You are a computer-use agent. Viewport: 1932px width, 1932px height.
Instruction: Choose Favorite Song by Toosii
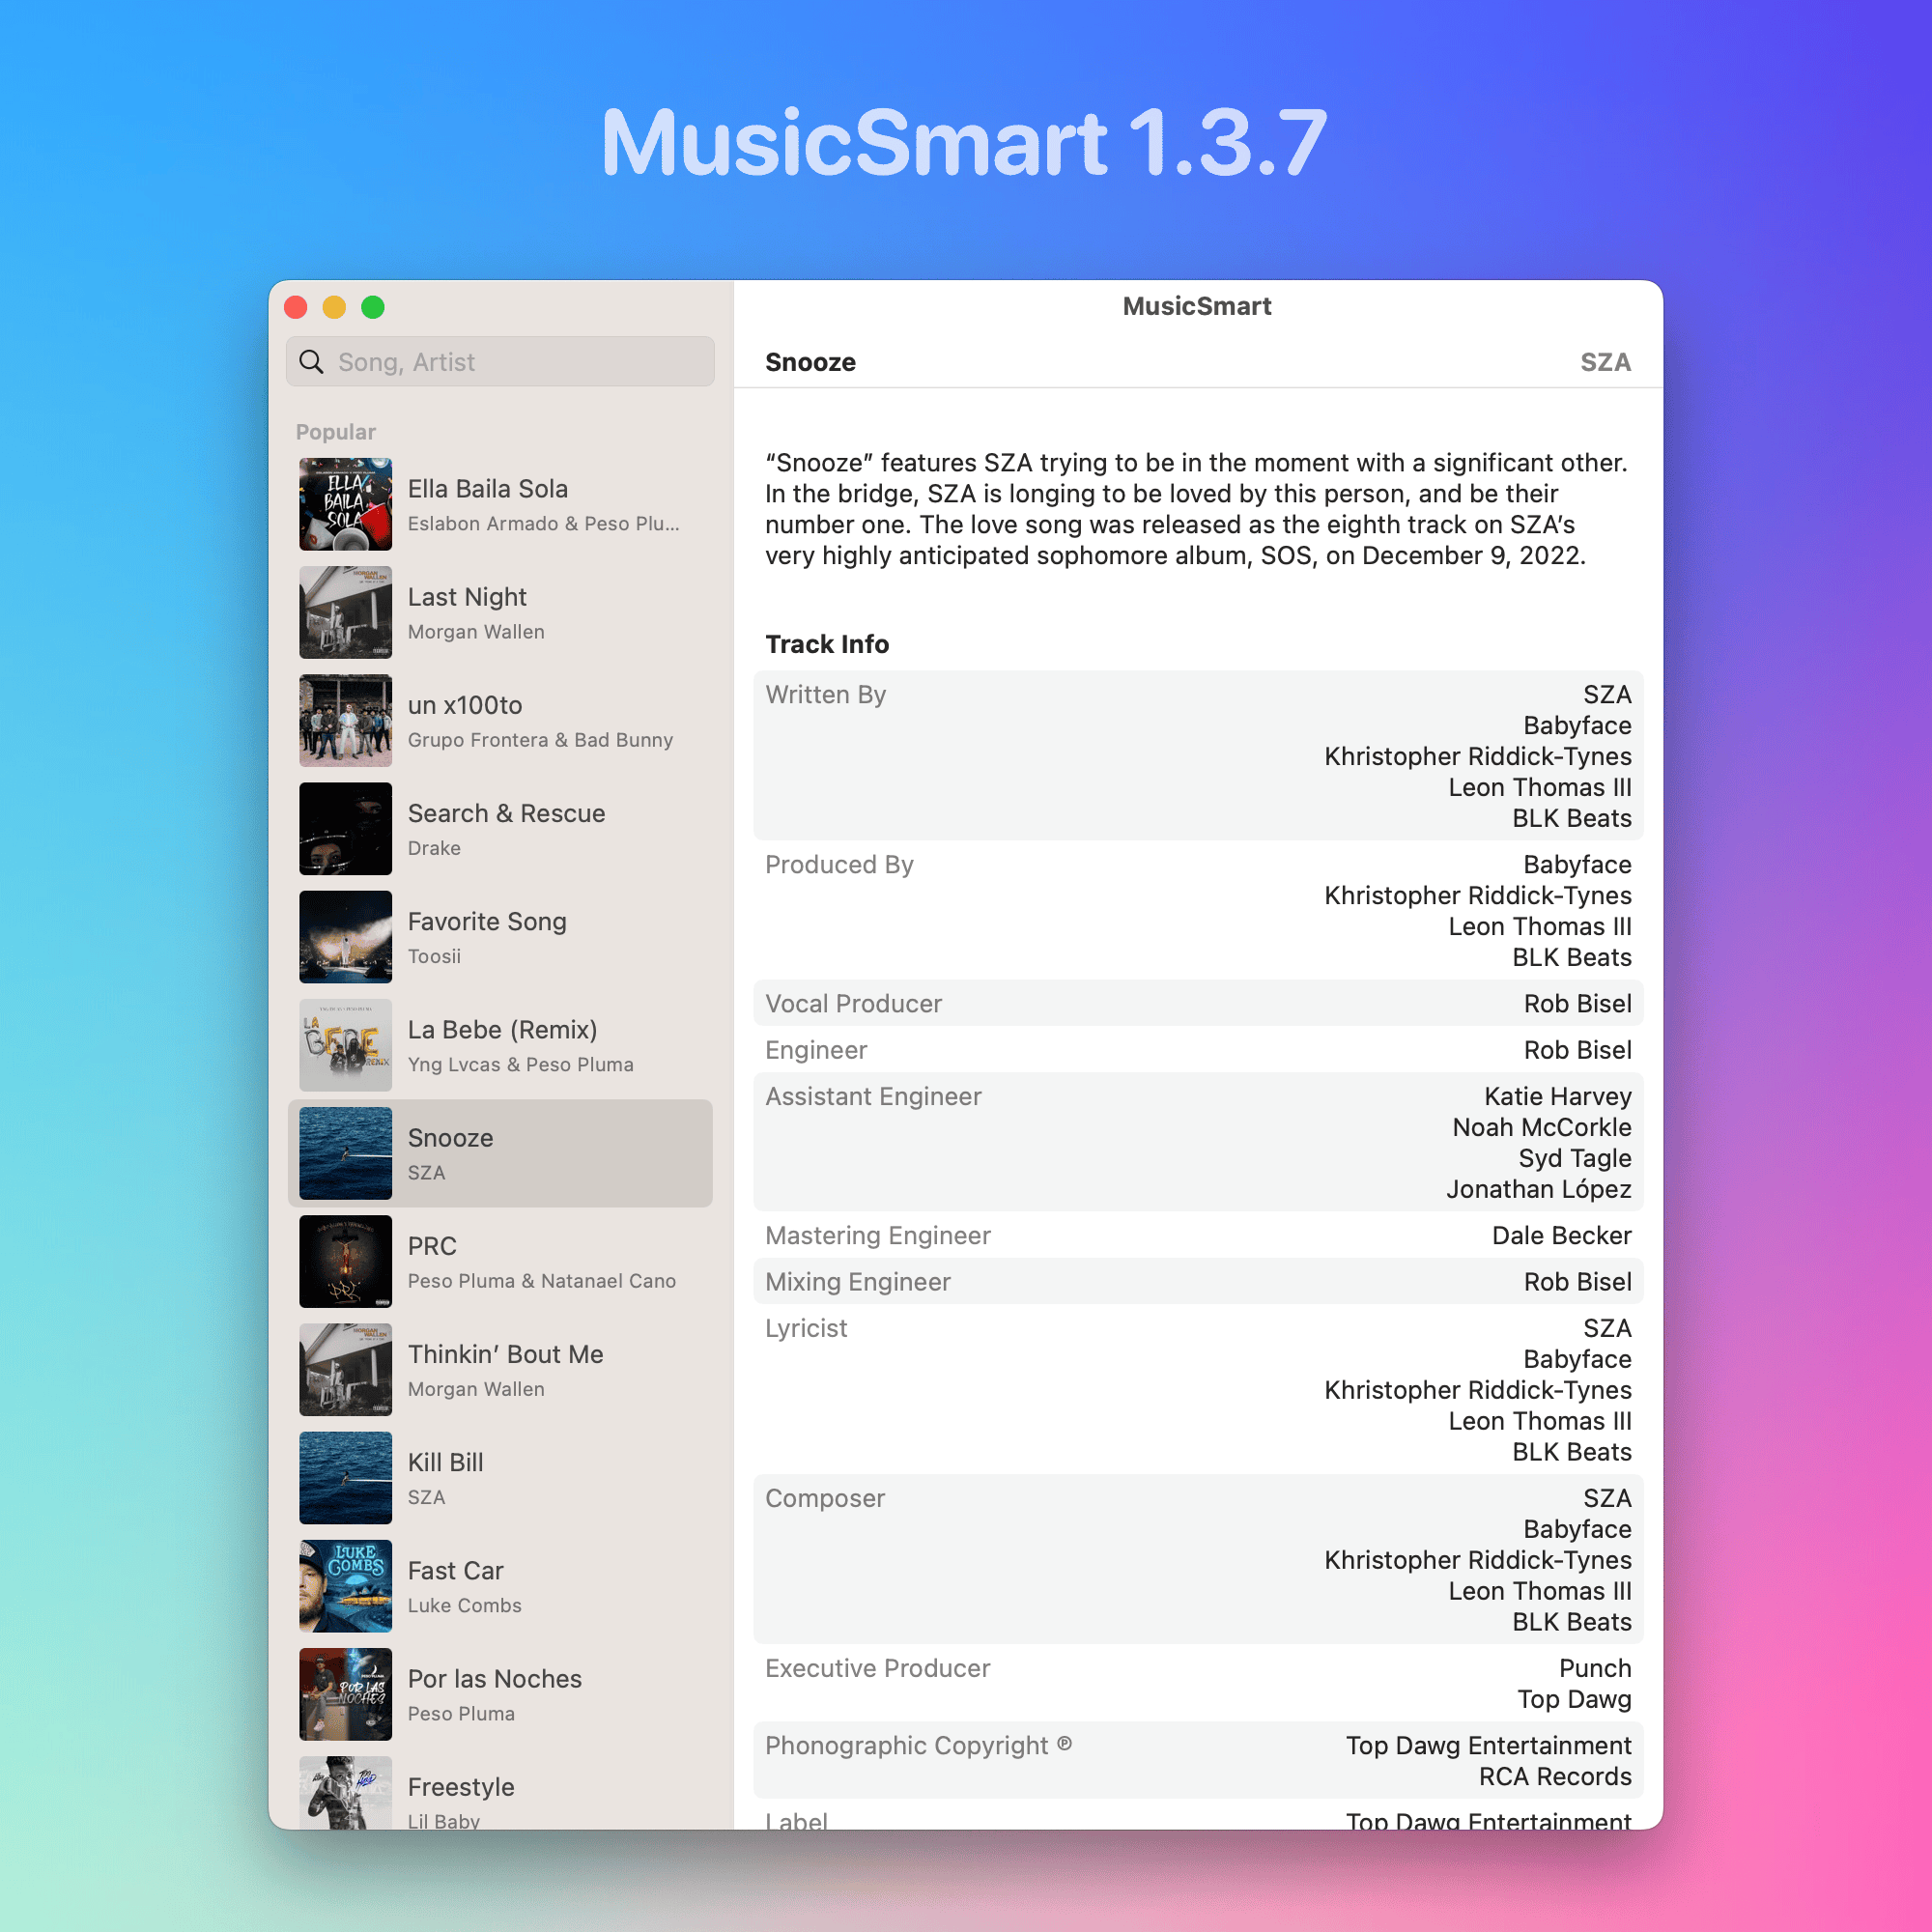pos(500,937)
